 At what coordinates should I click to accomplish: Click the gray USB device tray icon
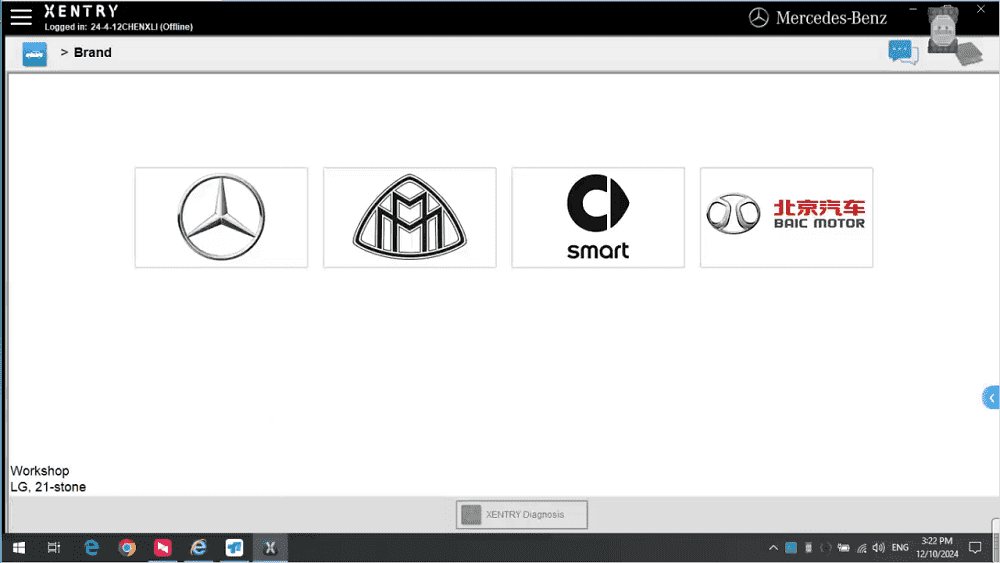[808, 548]
